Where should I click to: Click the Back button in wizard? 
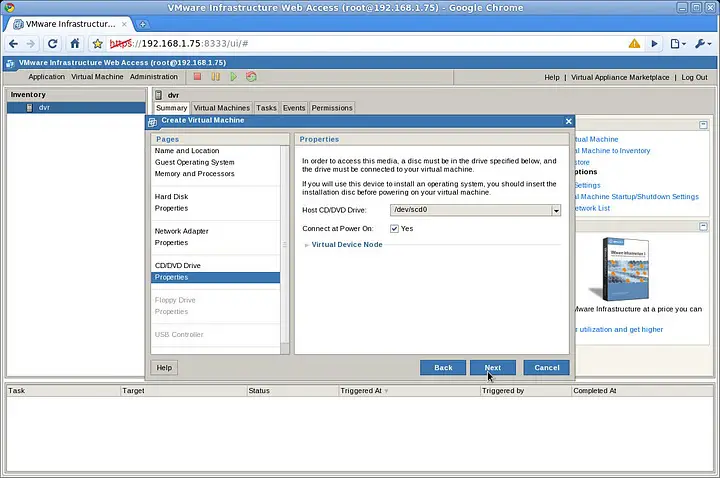(x=443, y=368)
